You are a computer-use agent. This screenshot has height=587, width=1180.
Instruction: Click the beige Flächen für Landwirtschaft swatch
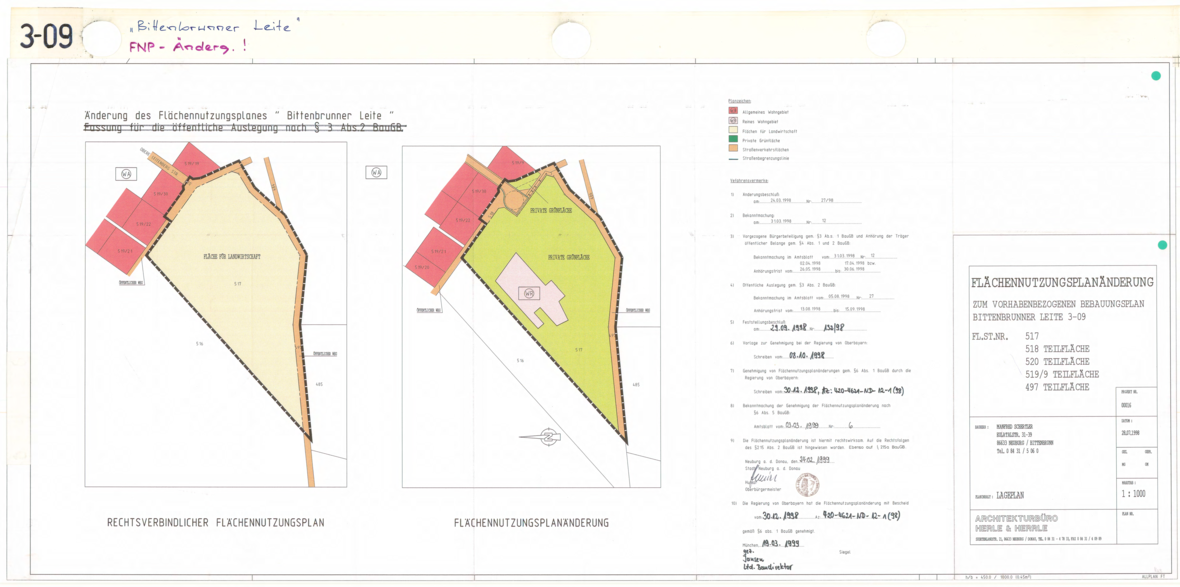[732, 130]
